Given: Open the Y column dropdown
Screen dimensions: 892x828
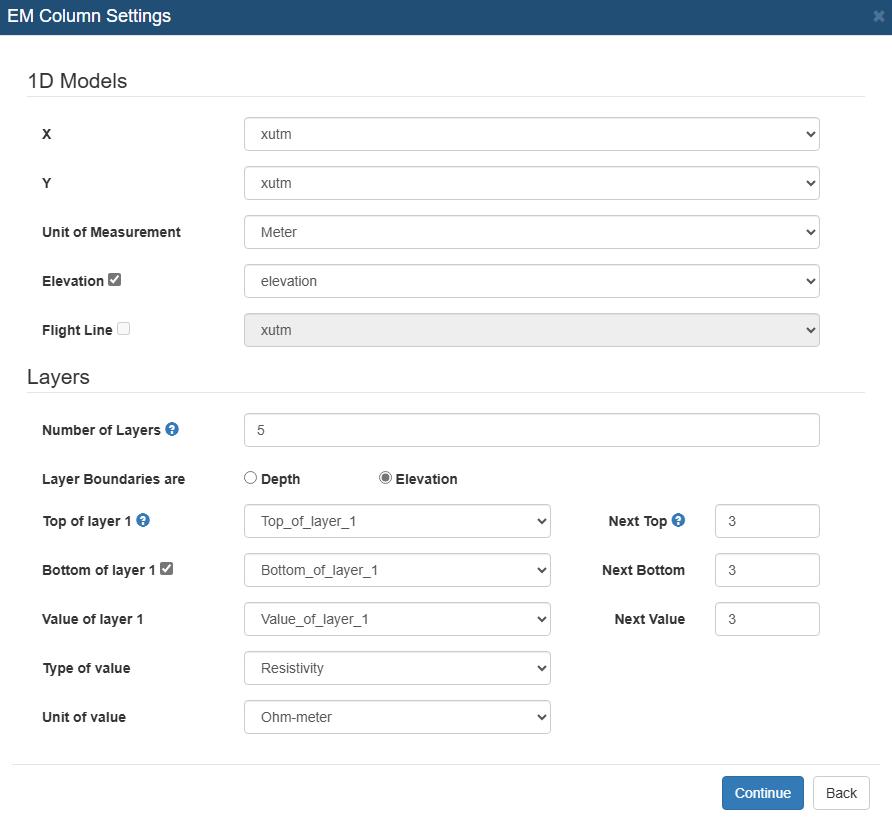Looking at the screenshot, I should click(x=532, y=183).
